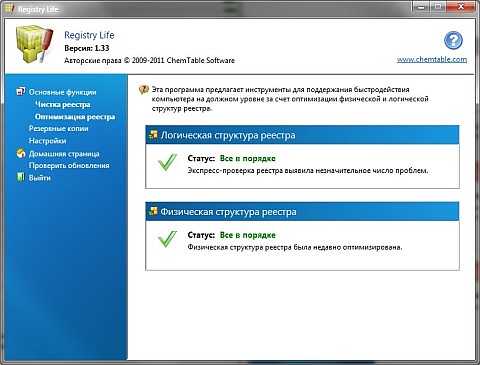This screenshot has height=365, width=480.
Task: Visit Домашняя страница link
Action: (x=64, y=154)
